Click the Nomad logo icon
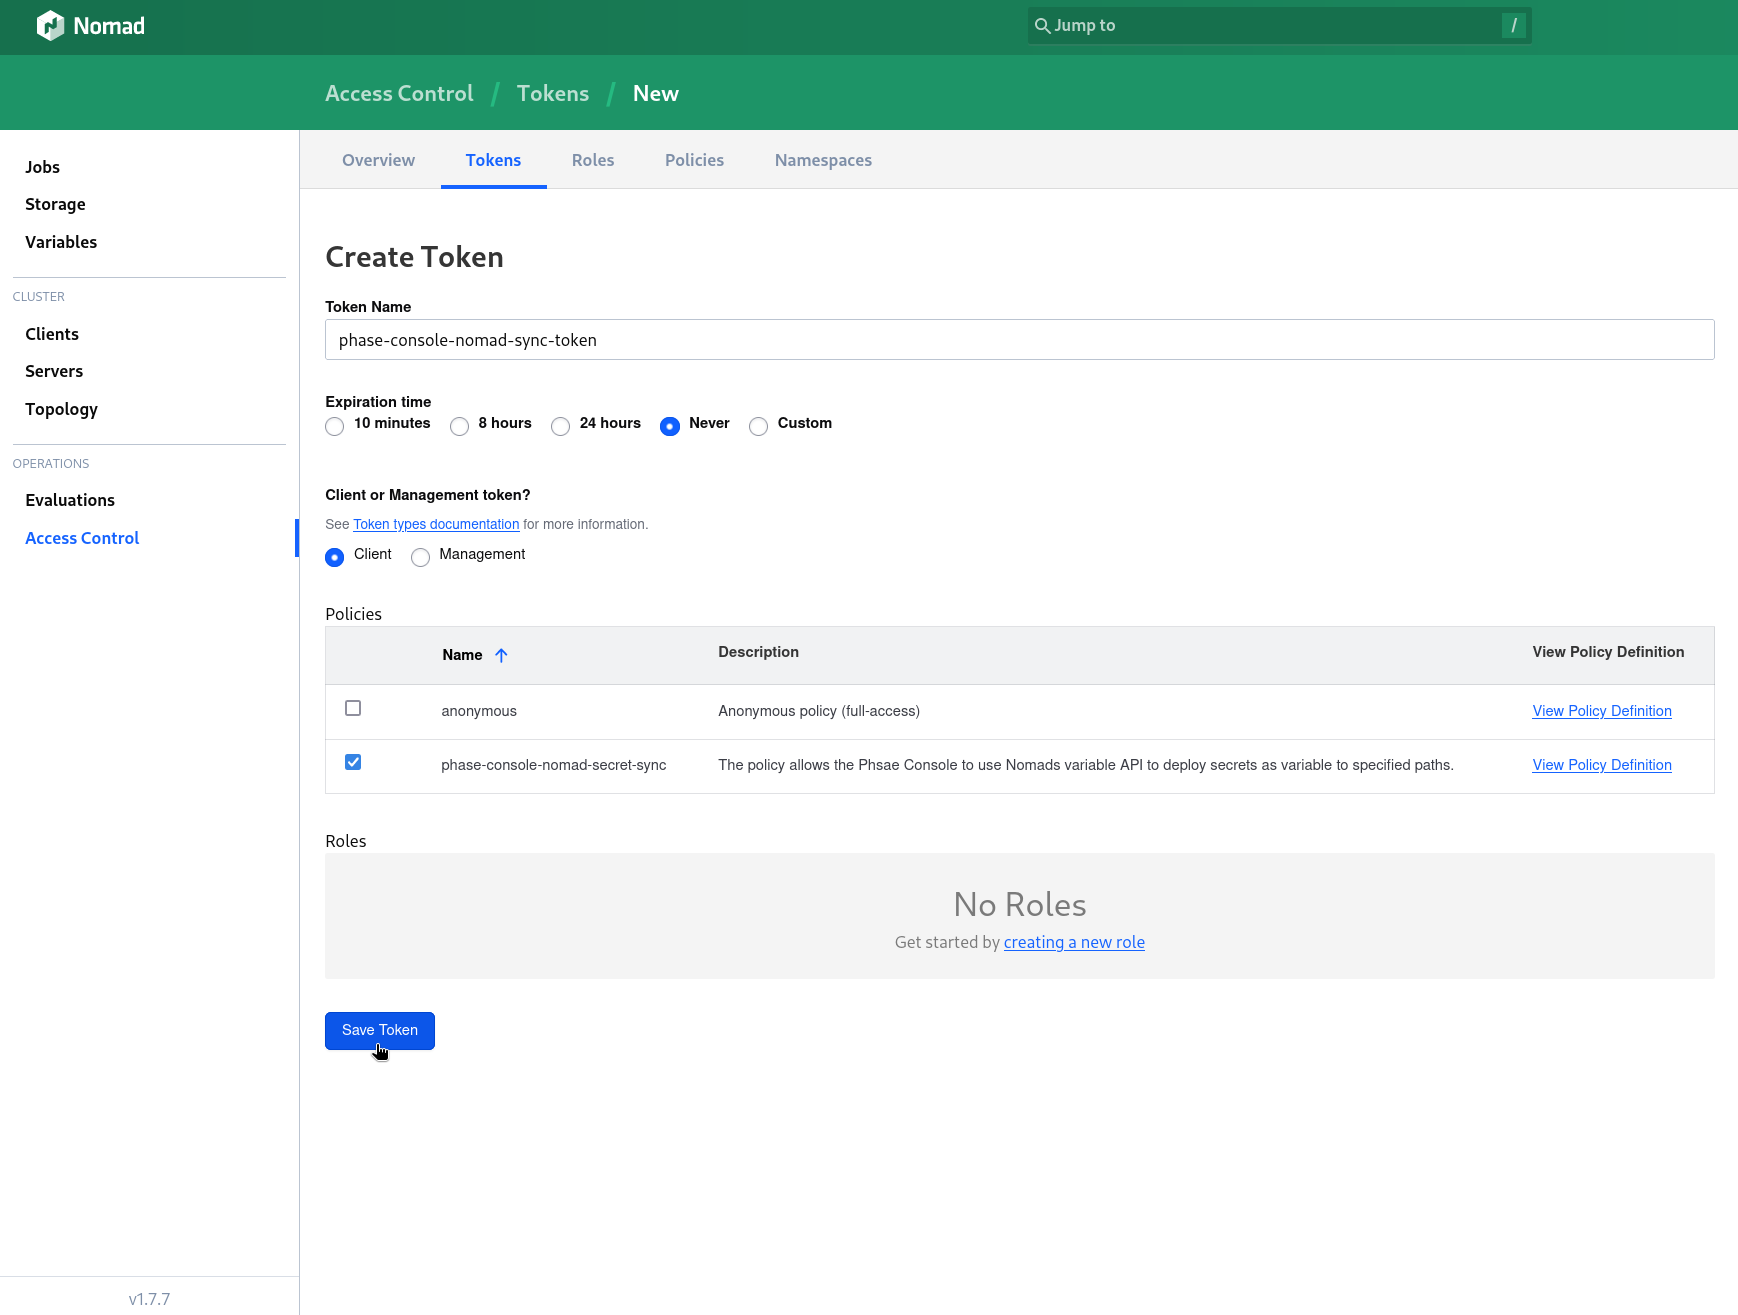The width and height of the screenshot is (1738, 1315). pyautogui.click(x=50, y=26)
